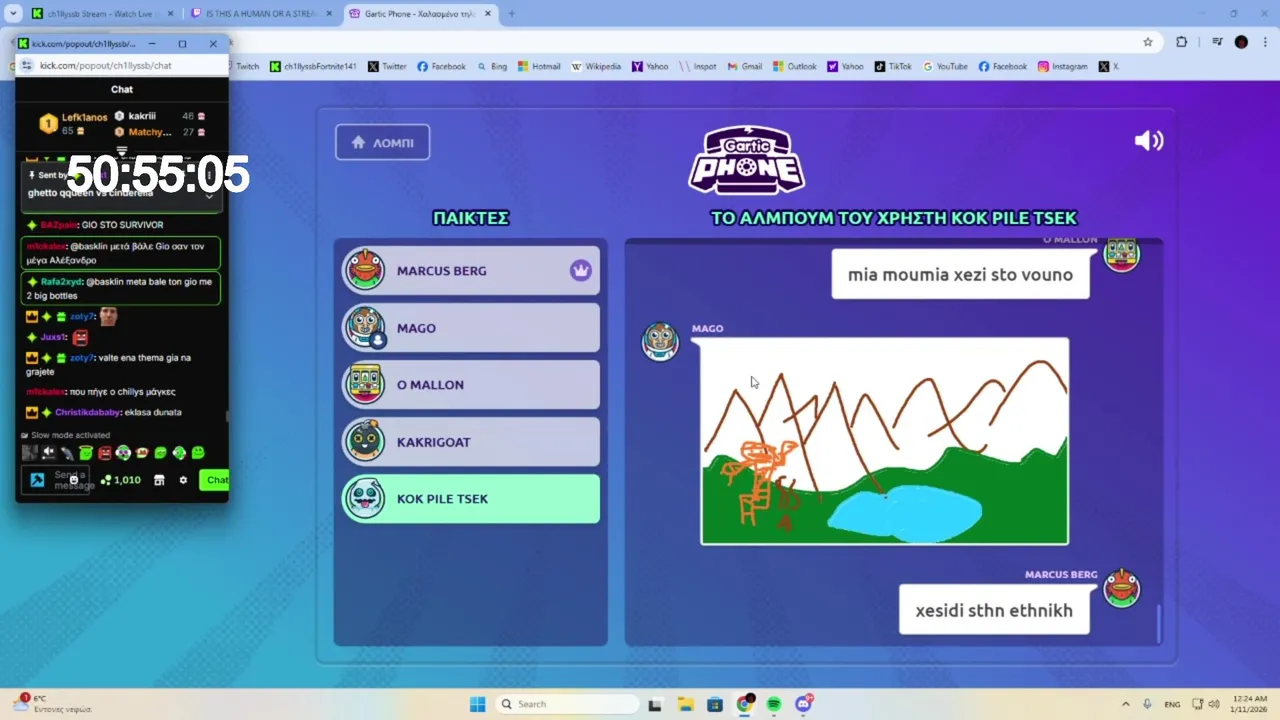1280x720 pixels.
Task: Click MAGO's mountain and lake drawing
Action: pyautogui.click(x=884, y=441)
